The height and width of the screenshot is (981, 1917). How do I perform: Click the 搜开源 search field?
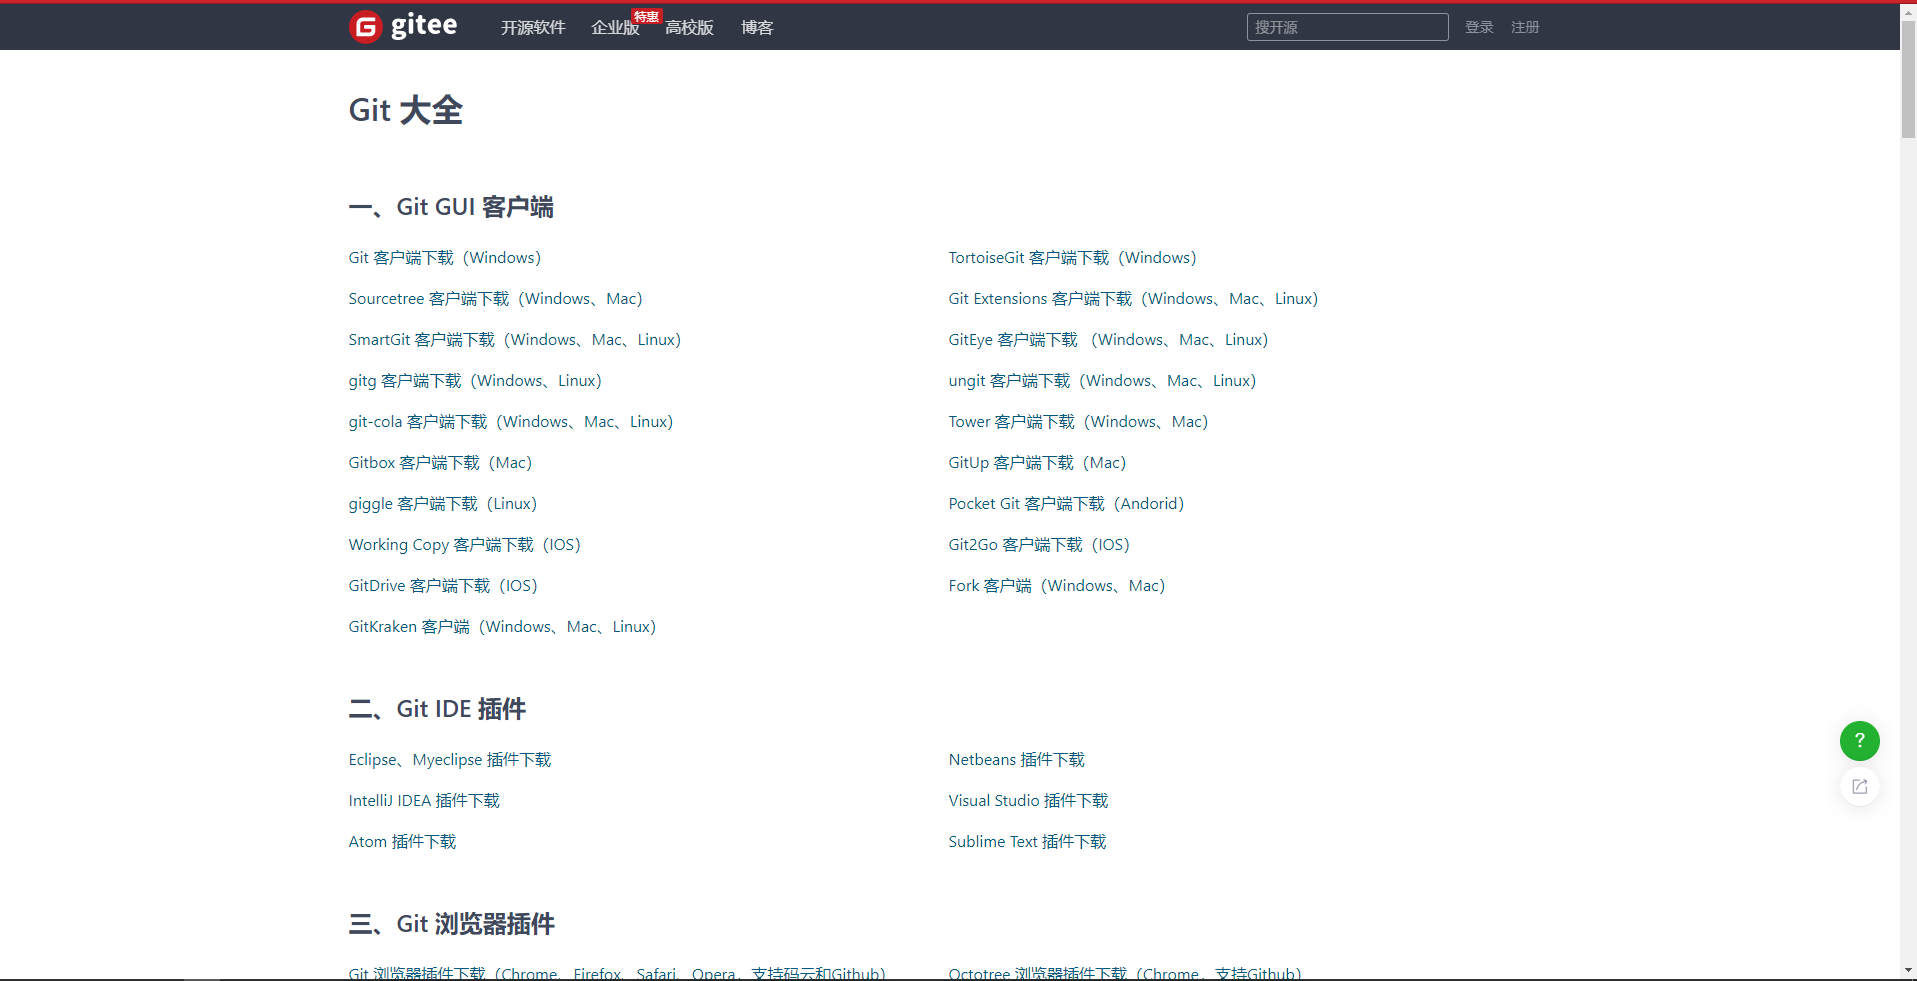[x=1347, y=27]
